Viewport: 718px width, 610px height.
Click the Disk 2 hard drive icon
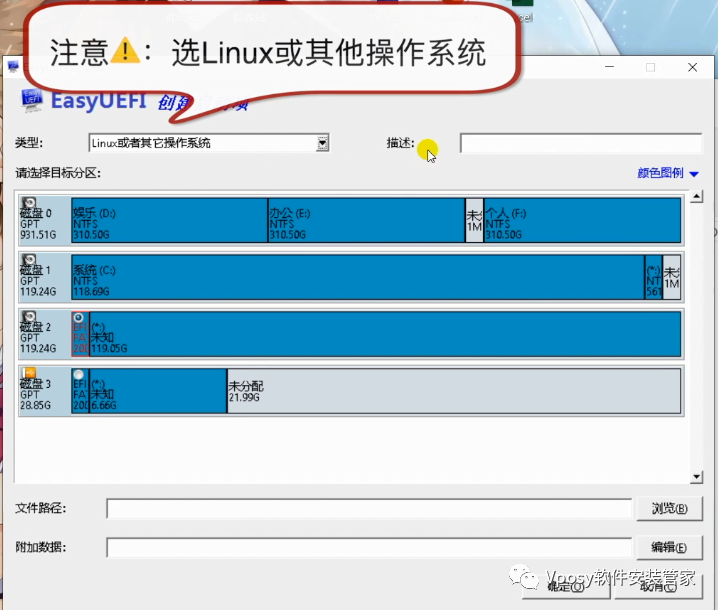pos(29,317)
